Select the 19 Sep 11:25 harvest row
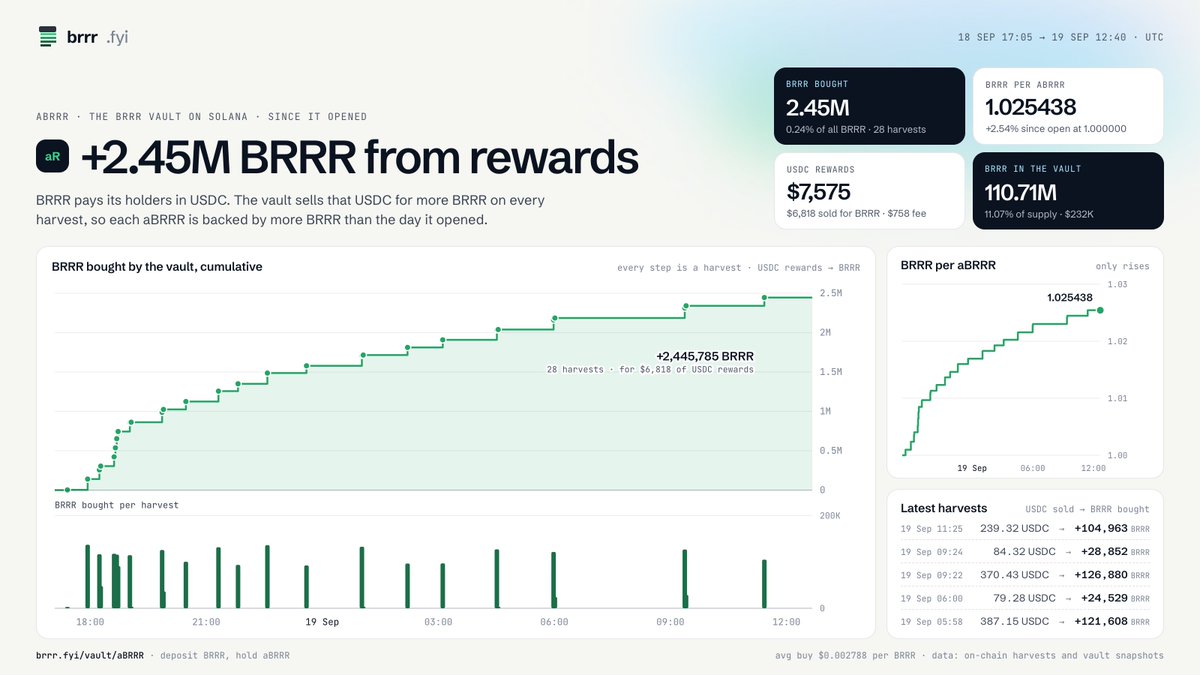 pos(1025,528)
